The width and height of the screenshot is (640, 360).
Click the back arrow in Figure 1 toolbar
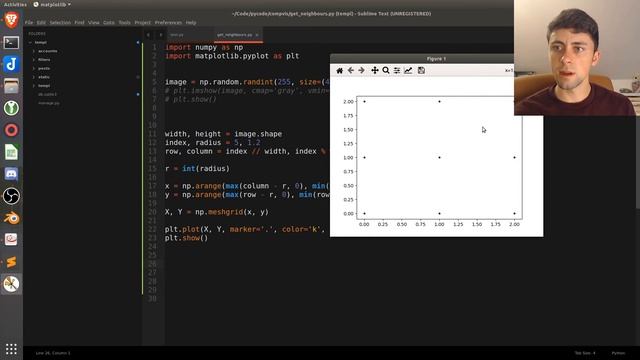click(x=351, y=71)
